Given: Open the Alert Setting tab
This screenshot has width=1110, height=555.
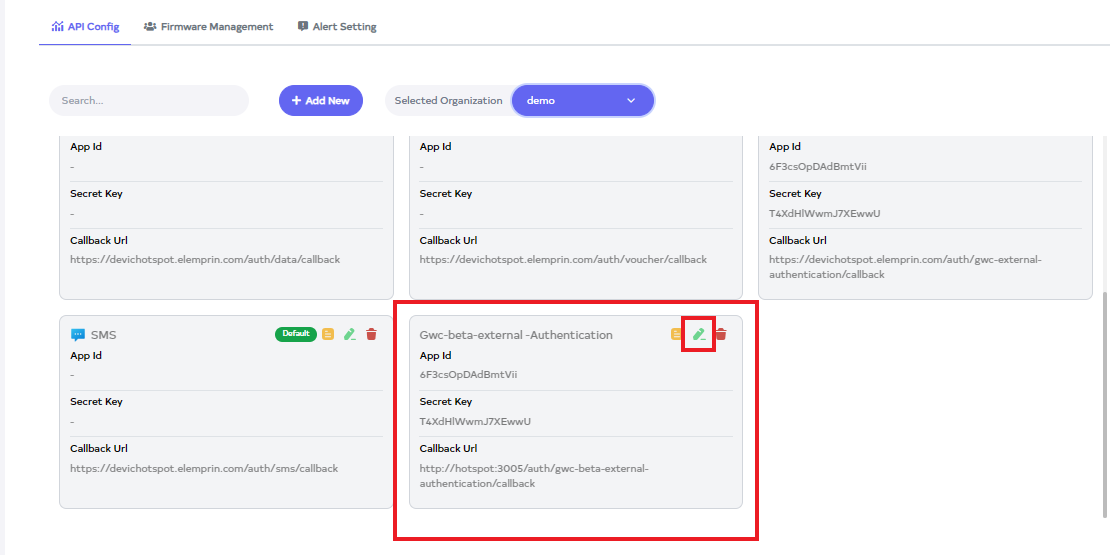Looking at the screenshot, I should pyautogui.click(x=337, y=27).
